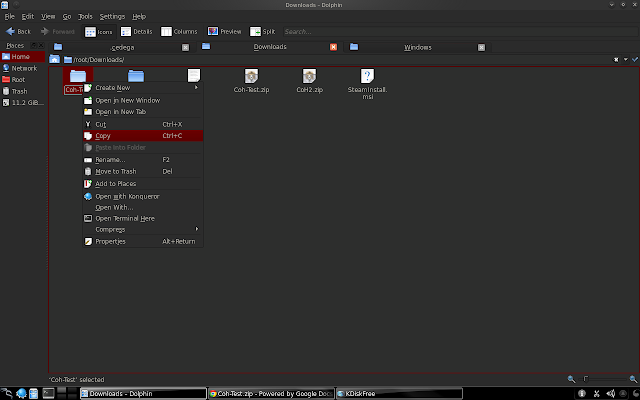640x400 pixels.
Task: Click the icon zoom slider handle
Action: tap(586, 379)
